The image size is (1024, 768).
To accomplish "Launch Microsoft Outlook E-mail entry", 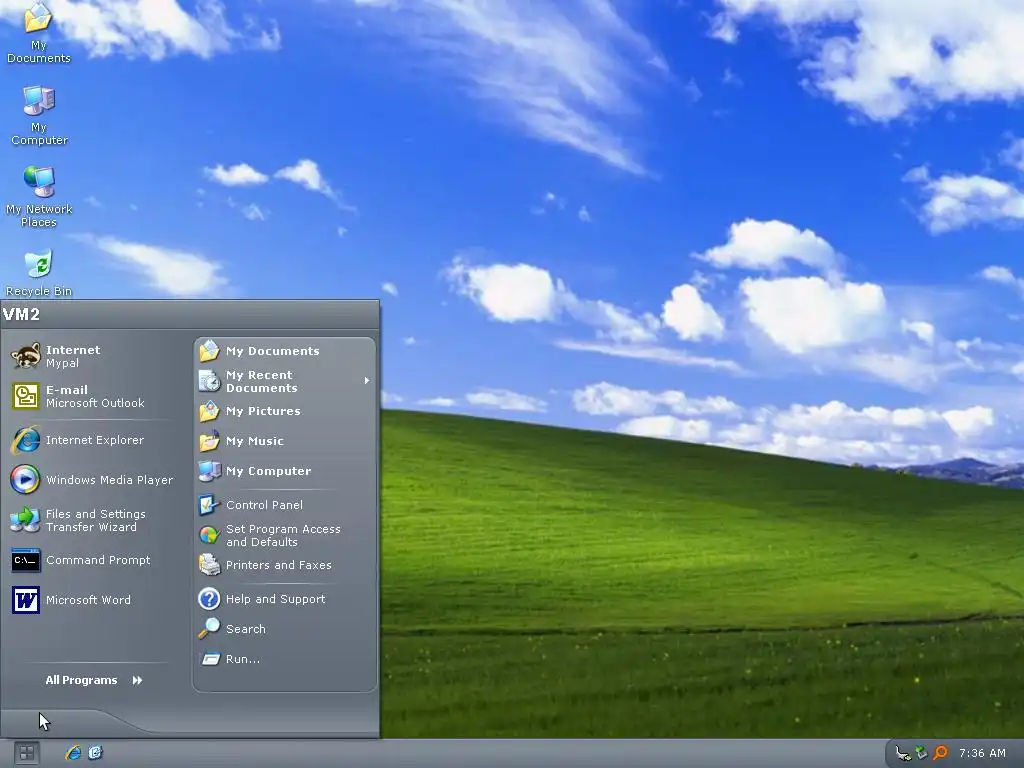I will point(91,396).
